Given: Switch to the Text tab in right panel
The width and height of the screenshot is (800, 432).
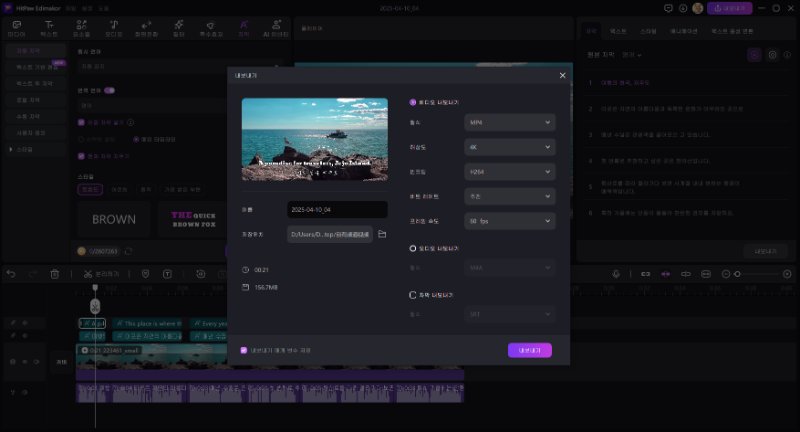Looking at the screenshot, I should tap(618, 31).
